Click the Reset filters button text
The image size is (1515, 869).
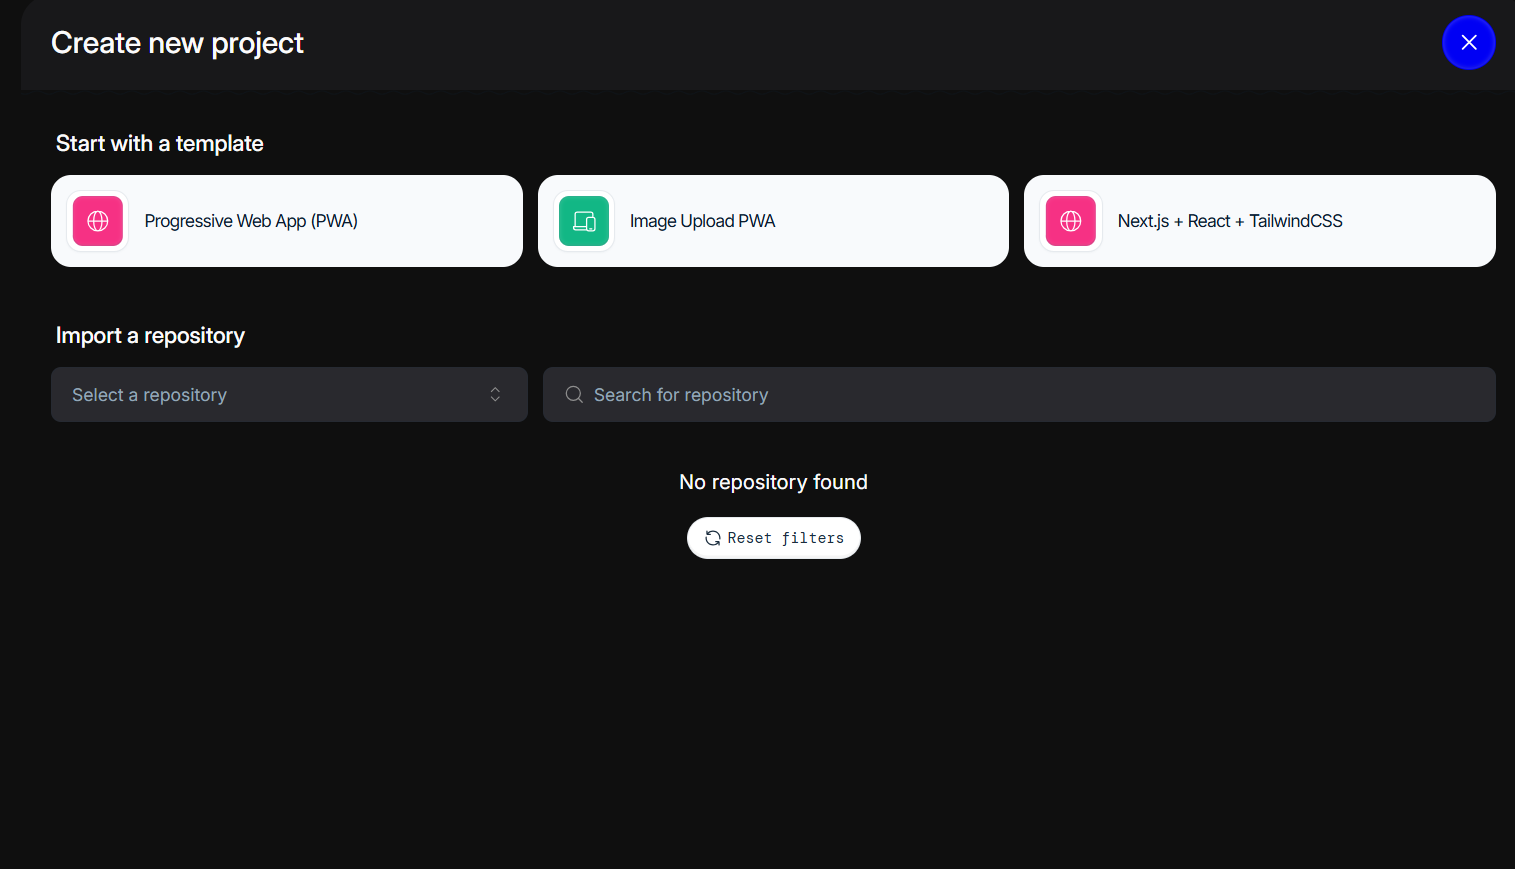(x=786, y=538)
